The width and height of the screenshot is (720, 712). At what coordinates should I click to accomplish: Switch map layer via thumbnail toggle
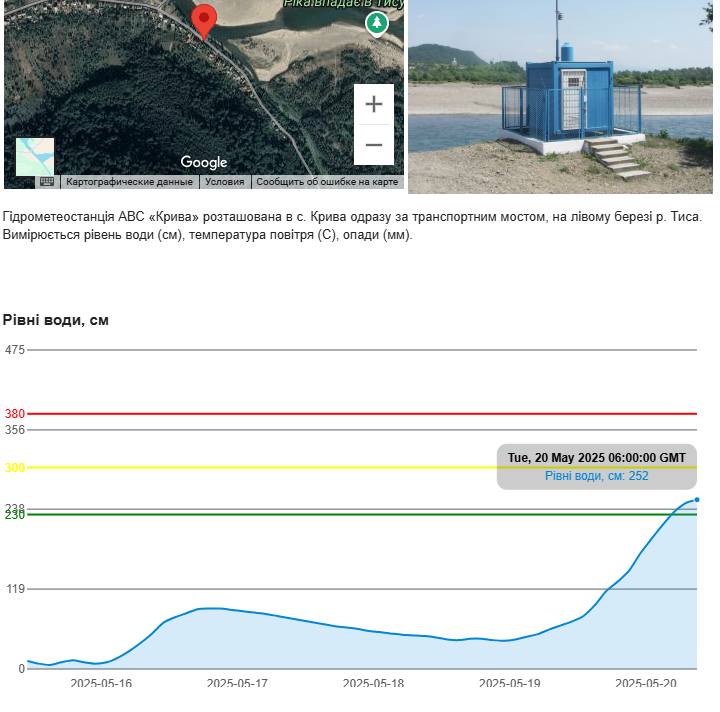coord(35,157)
